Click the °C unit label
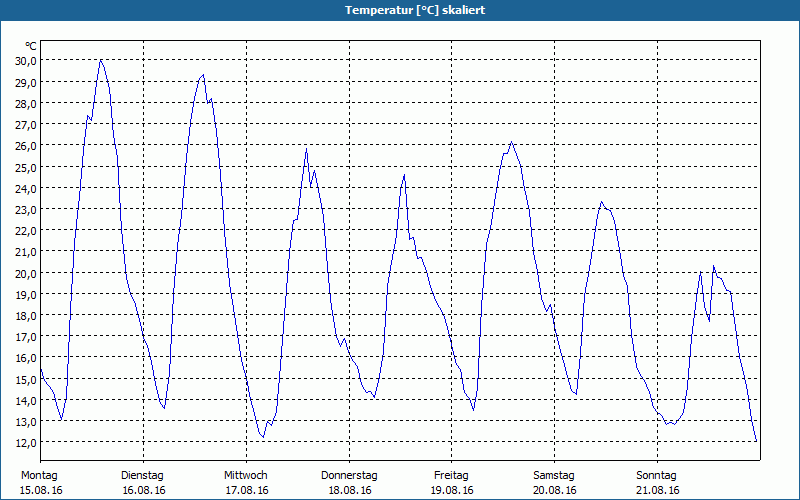Image resolution: width=800 pixels, height=500 pixels. coord(31,46)
